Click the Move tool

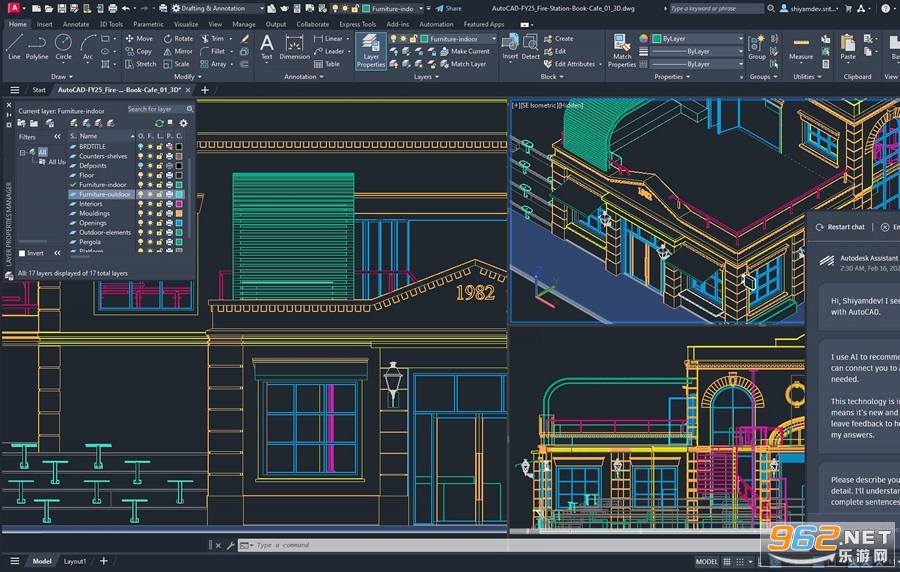point(139,38)
